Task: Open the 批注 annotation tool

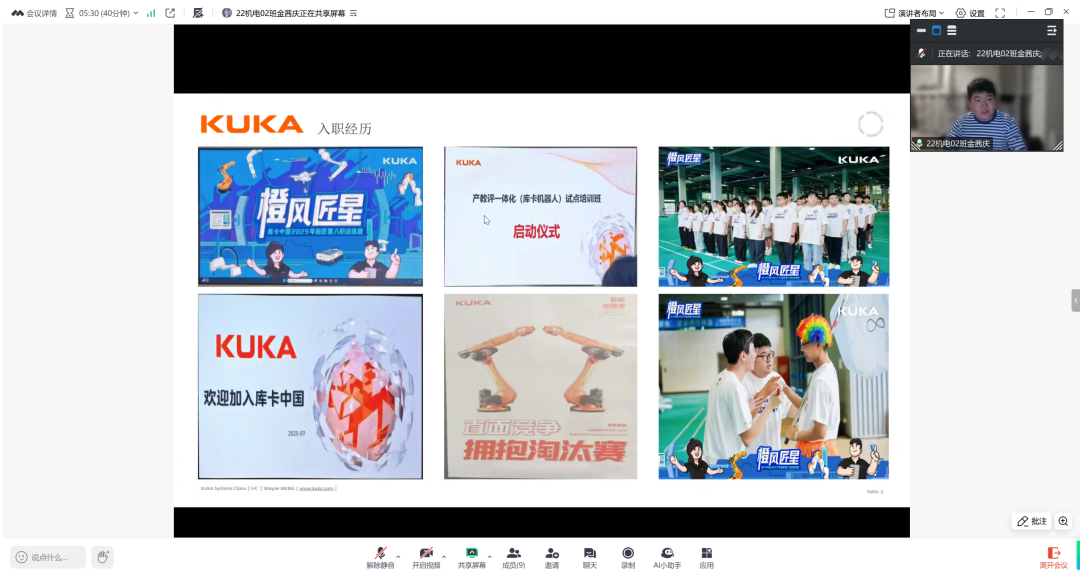Action: pyautogui.click(x=1032, y=521)
